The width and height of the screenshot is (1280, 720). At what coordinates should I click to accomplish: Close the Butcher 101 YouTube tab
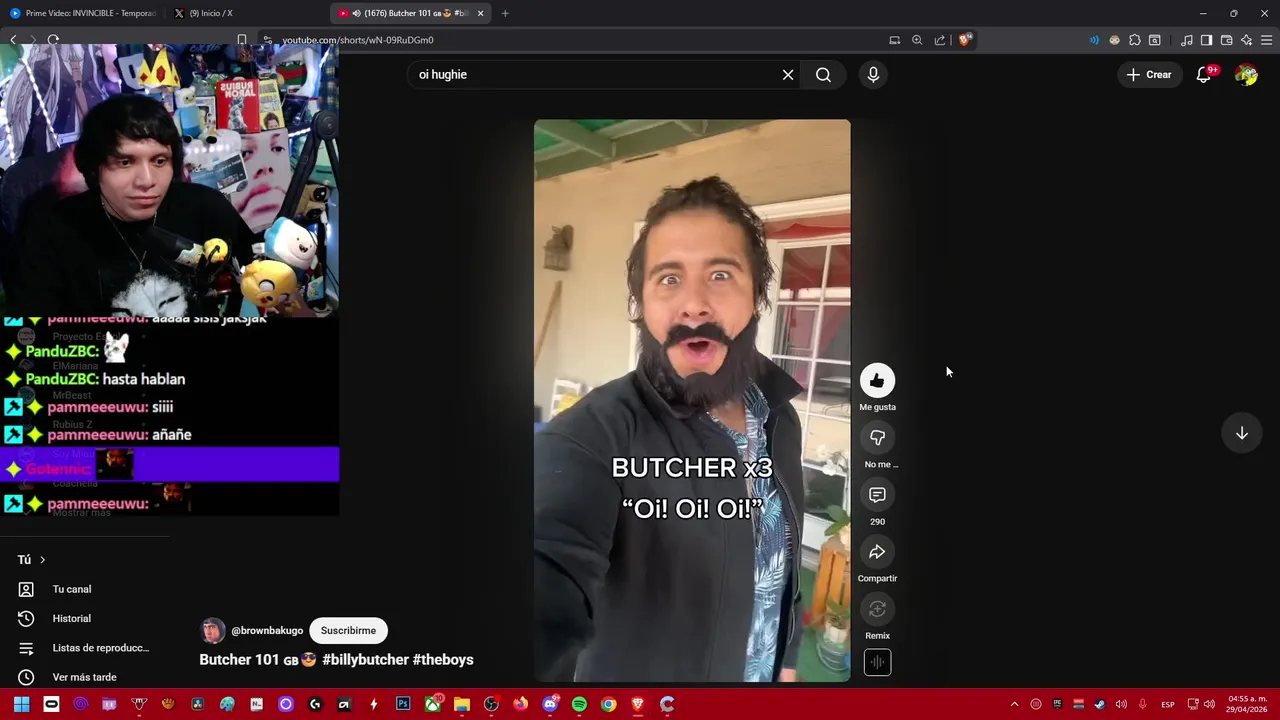coord(481,13)
